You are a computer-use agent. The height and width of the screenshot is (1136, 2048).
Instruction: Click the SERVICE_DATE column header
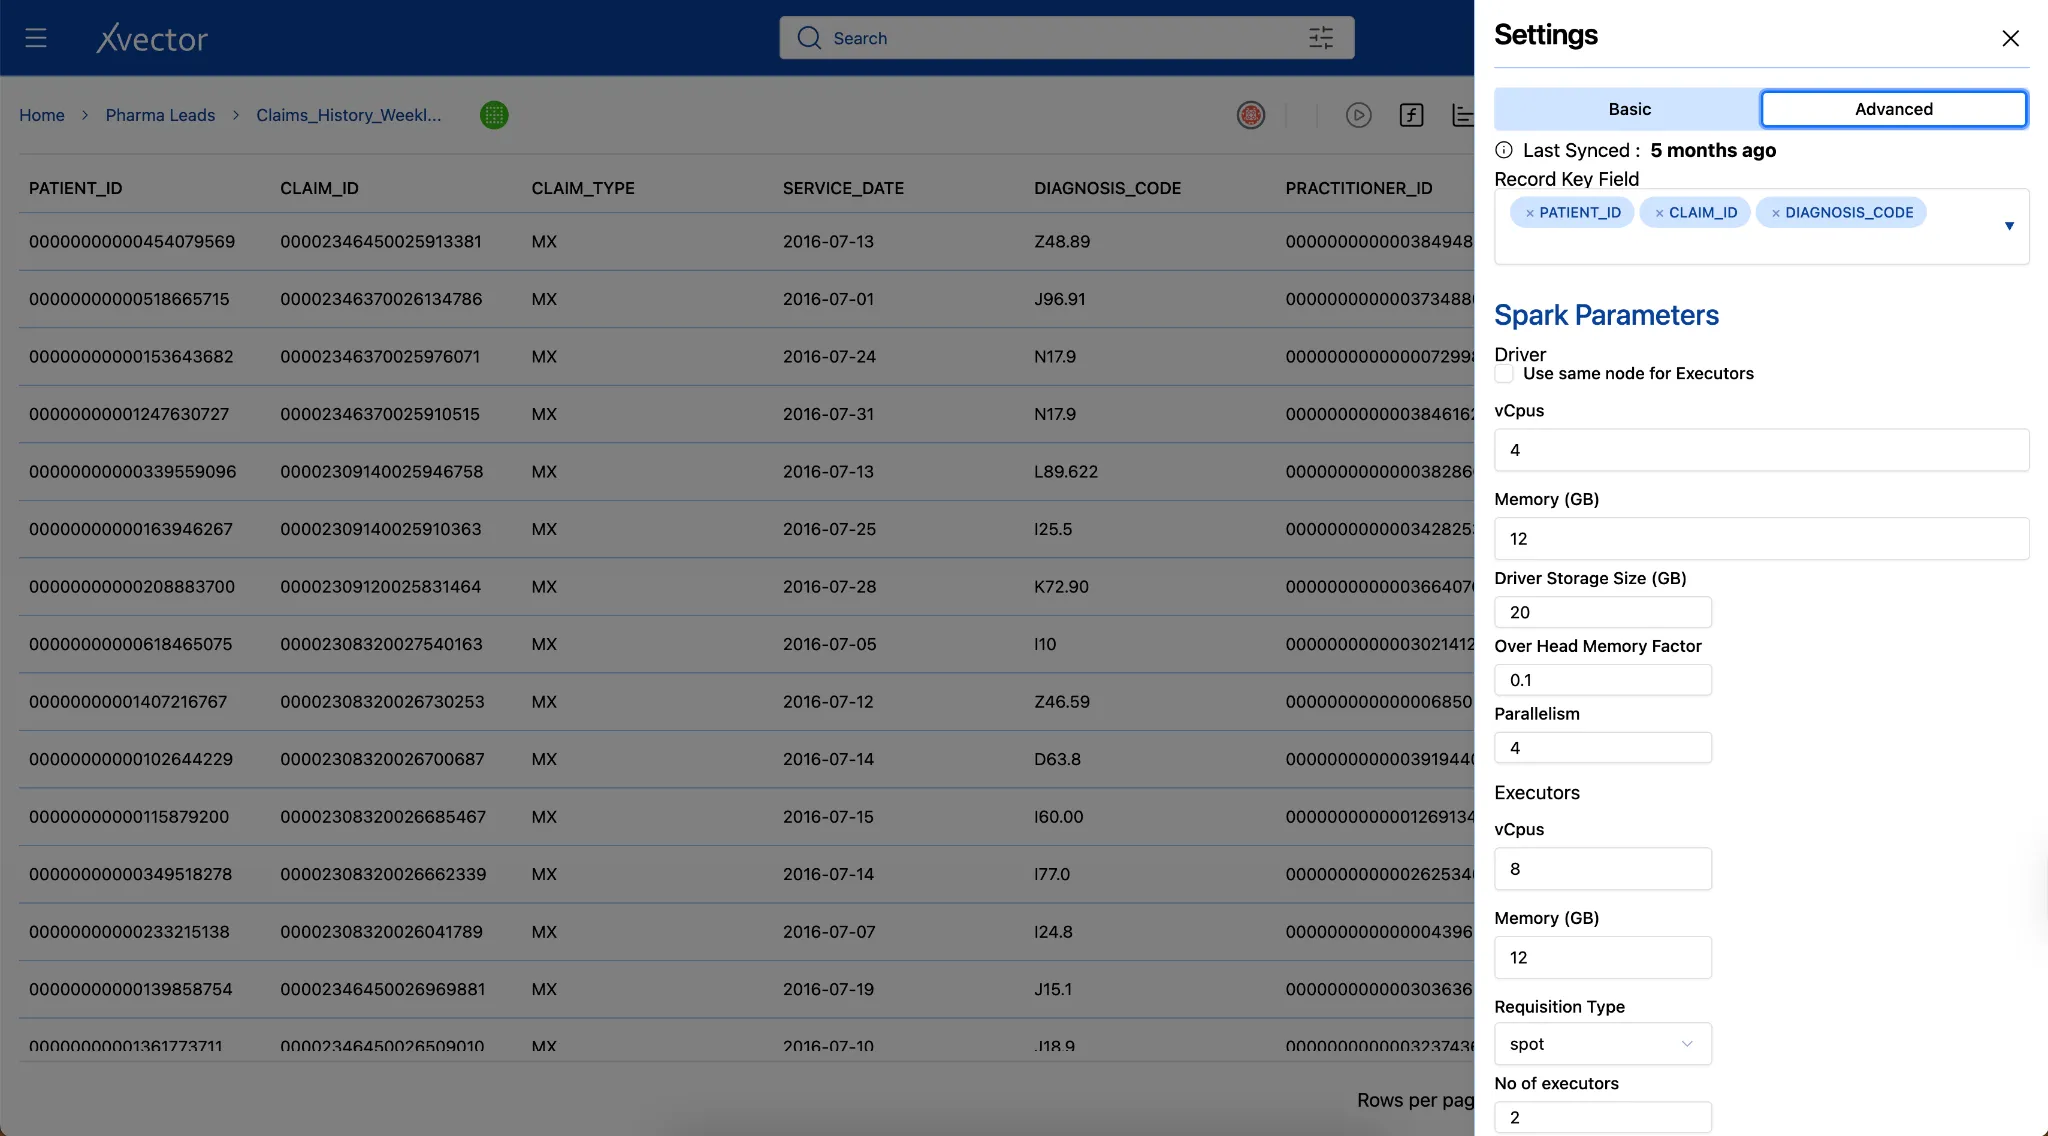[843, 188]
